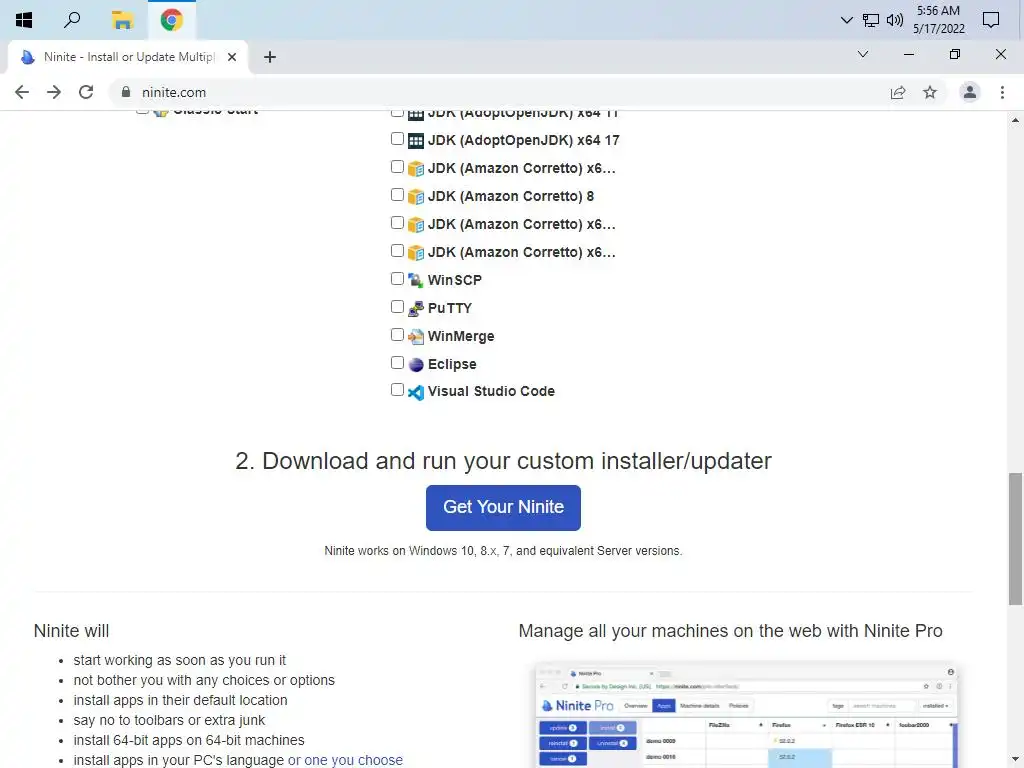Click the speaker volume tray icon
Screen dimensions: 1024x768
(895, 20)
